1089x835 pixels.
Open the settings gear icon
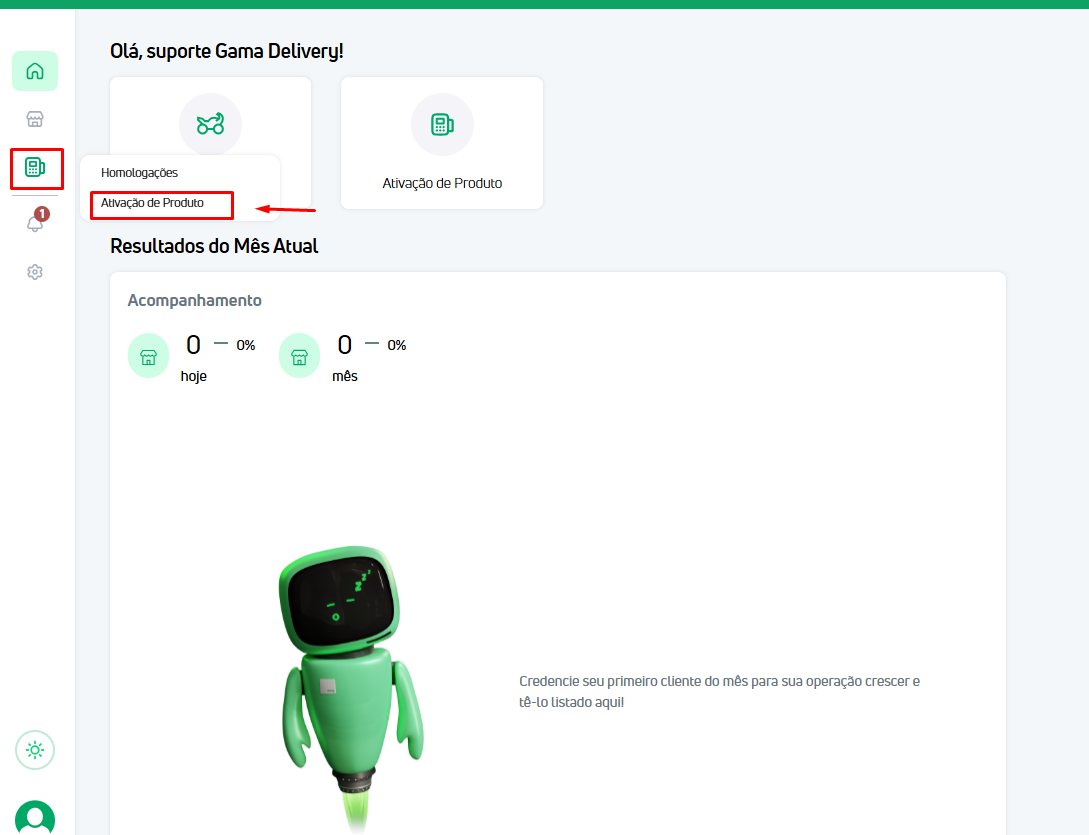pyautogui.click(x=35, y=272)
